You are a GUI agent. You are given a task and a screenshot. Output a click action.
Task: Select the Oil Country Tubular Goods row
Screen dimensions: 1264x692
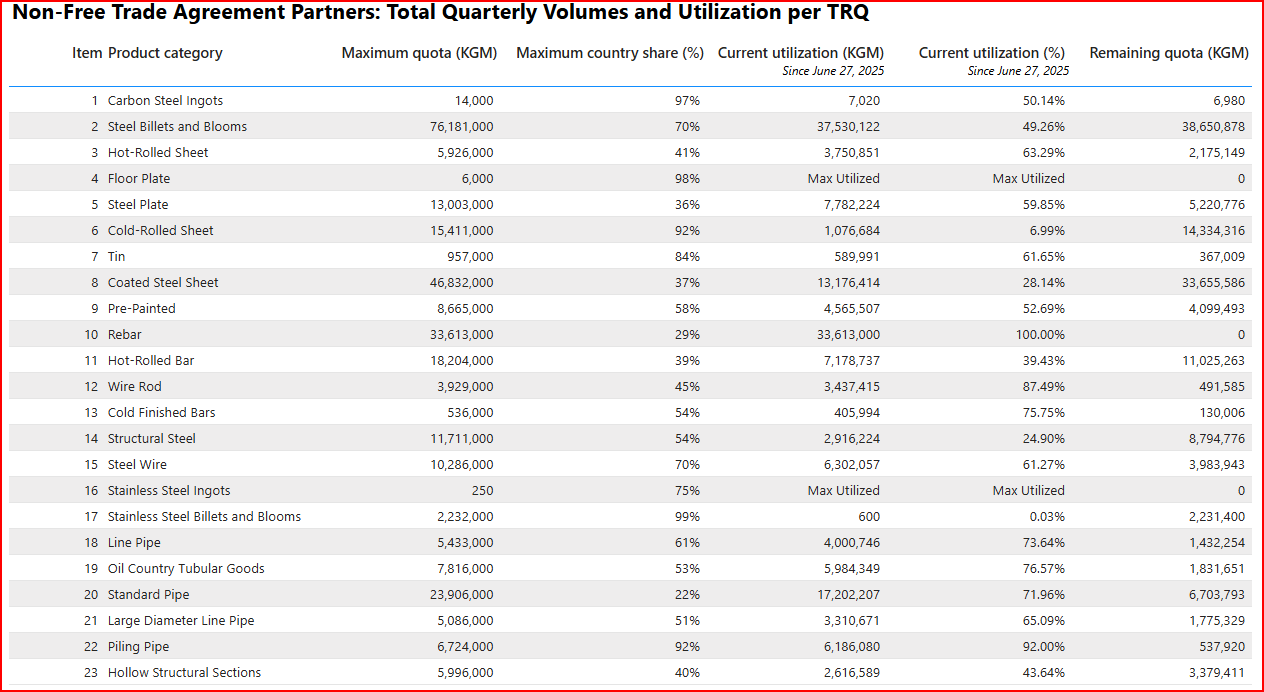(185, 568)
